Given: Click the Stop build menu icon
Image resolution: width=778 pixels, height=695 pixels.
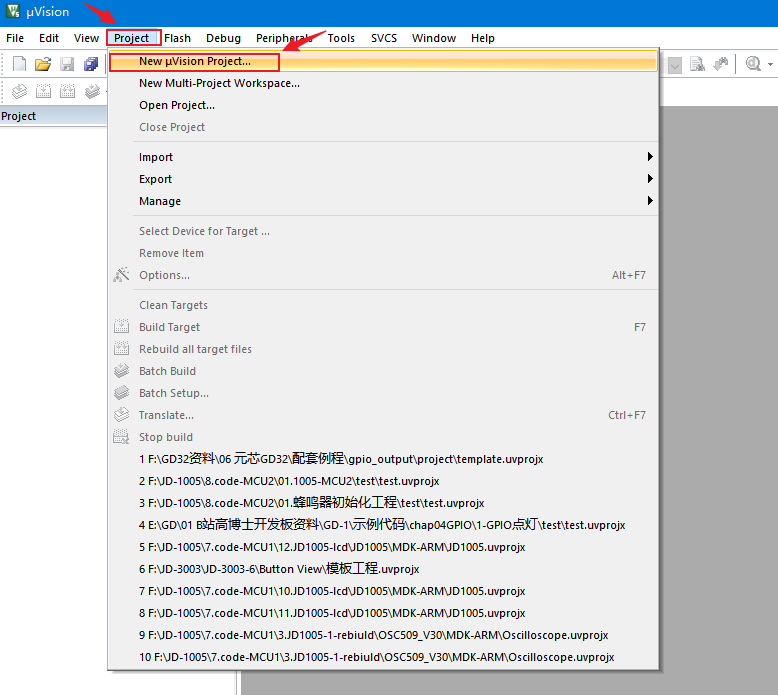Looking at the screenshot, I should coord(121,437).
